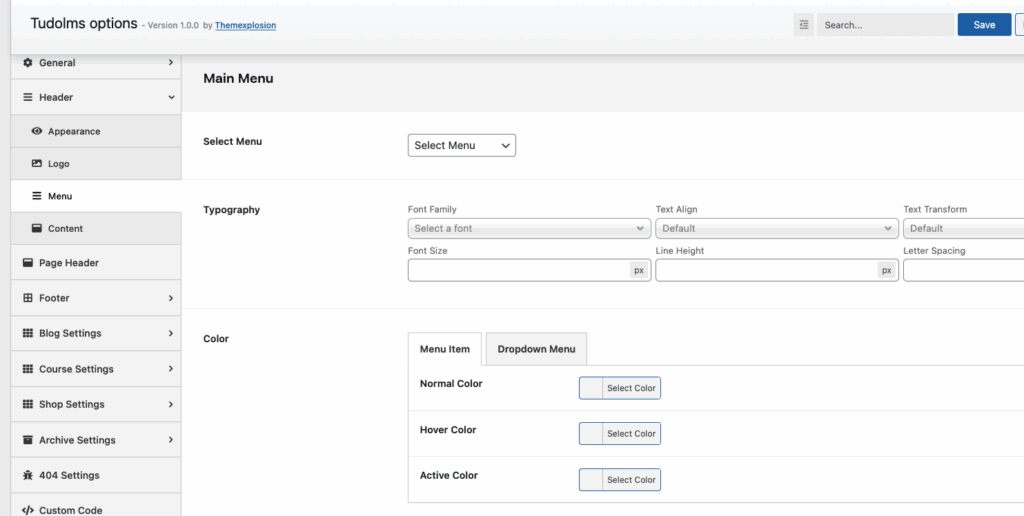Choose the Hover Color Select Color button
Screen dimensions: 1024x516
coord(631,434)
